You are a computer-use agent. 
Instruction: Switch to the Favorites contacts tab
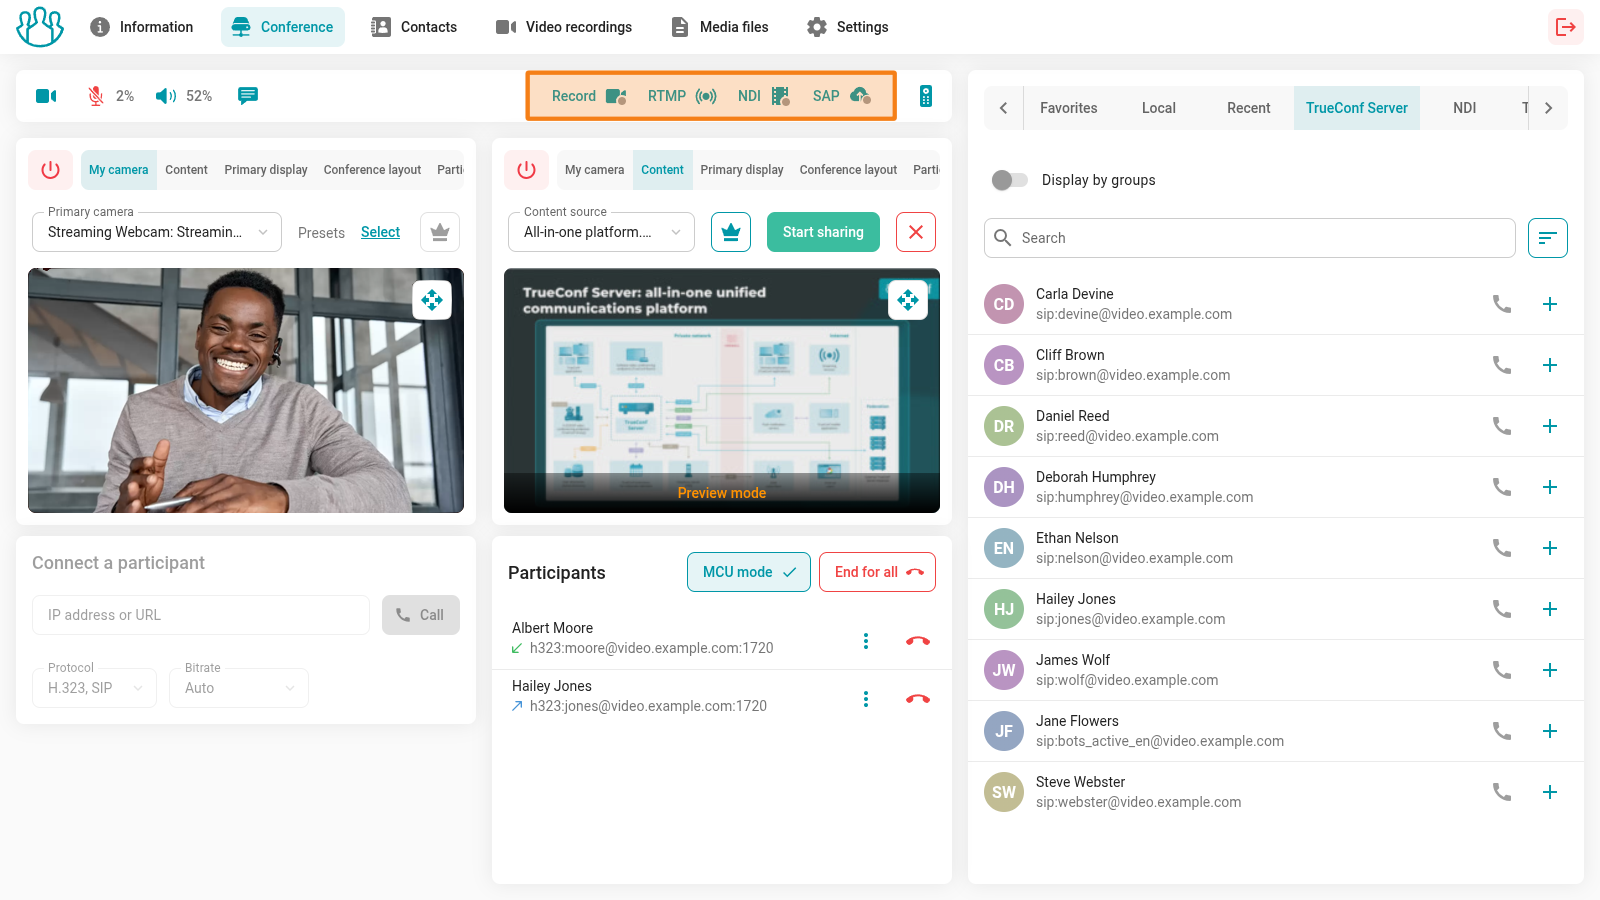(x=1068, y=108)
